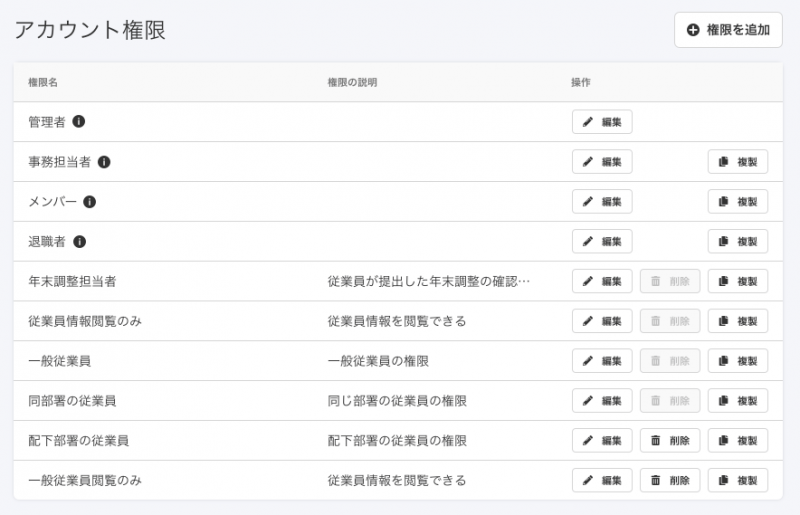This screenshot has height=515, width=800.
Task: Click the 権限を追加 button
Action: (728, 30)
